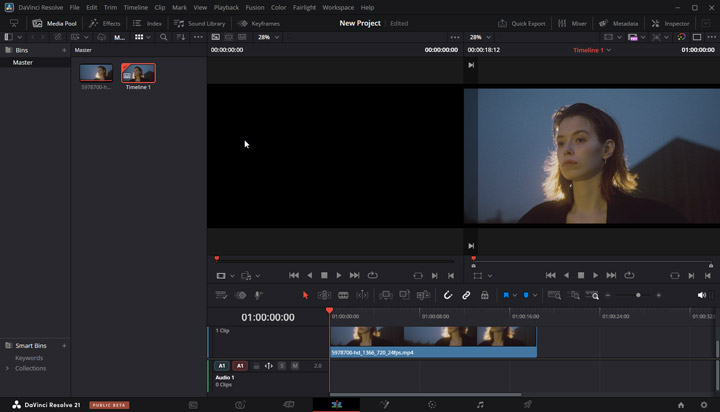This screenshot has height=412, width=720.
Task: Click the source viewer scrubber bar
Action: [335, 260]
